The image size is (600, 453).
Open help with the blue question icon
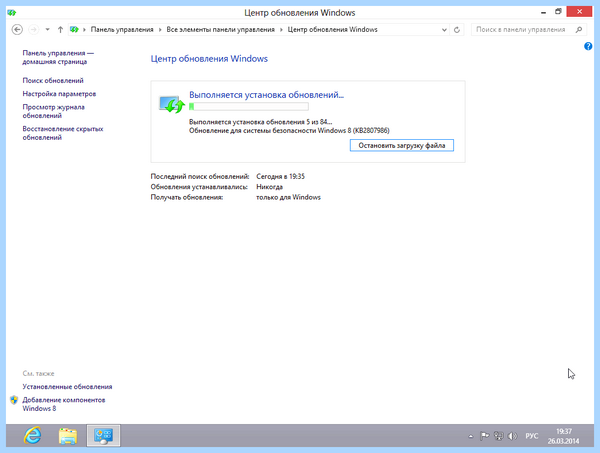[588, 46]
